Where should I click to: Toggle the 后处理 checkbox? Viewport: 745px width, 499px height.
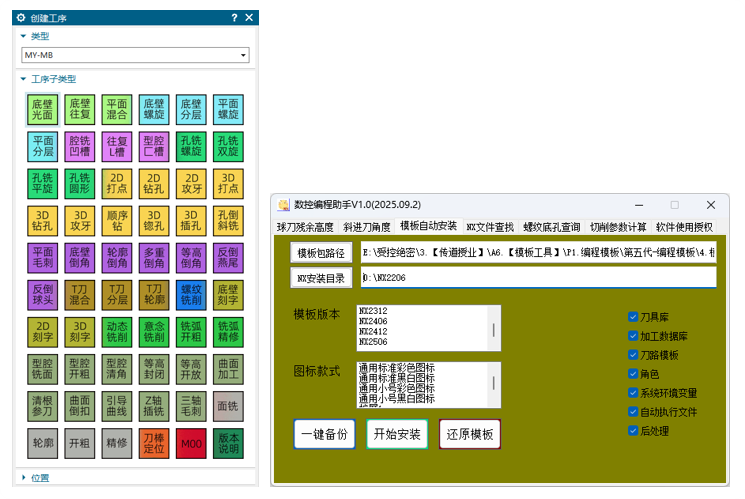coord(633,431)
